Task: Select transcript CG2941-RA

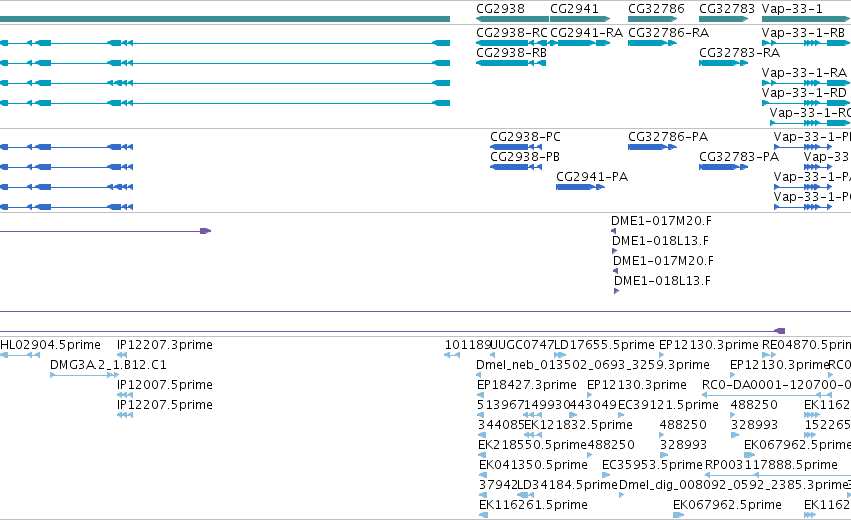Action: pos(586,33)
